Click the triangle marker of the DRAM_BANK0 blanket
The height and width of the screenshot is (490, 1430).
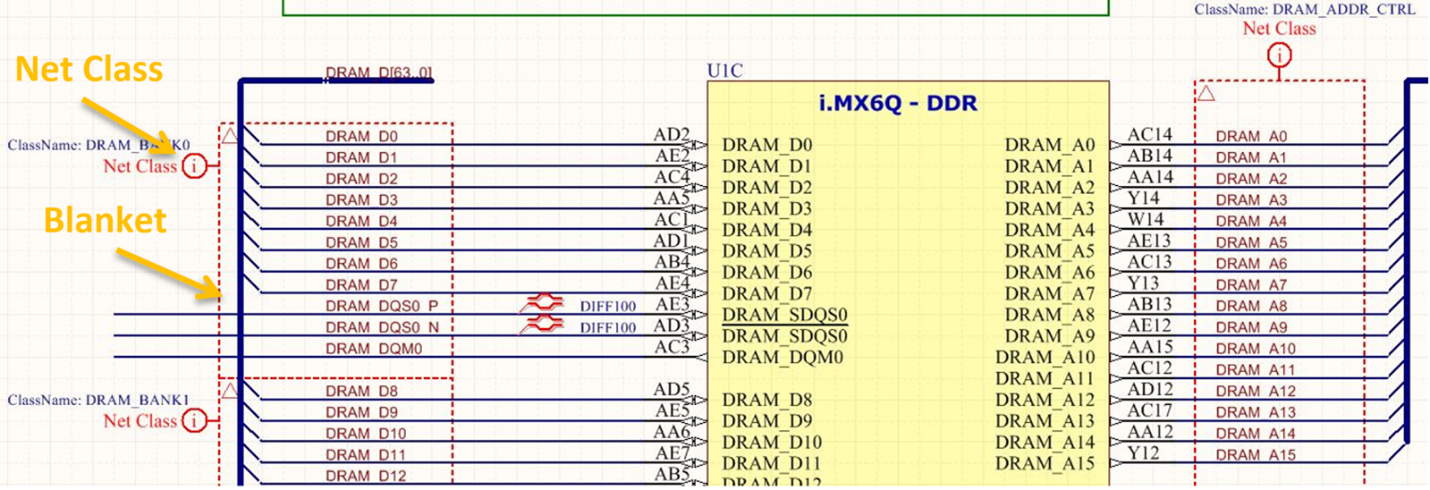click(230, 134)
